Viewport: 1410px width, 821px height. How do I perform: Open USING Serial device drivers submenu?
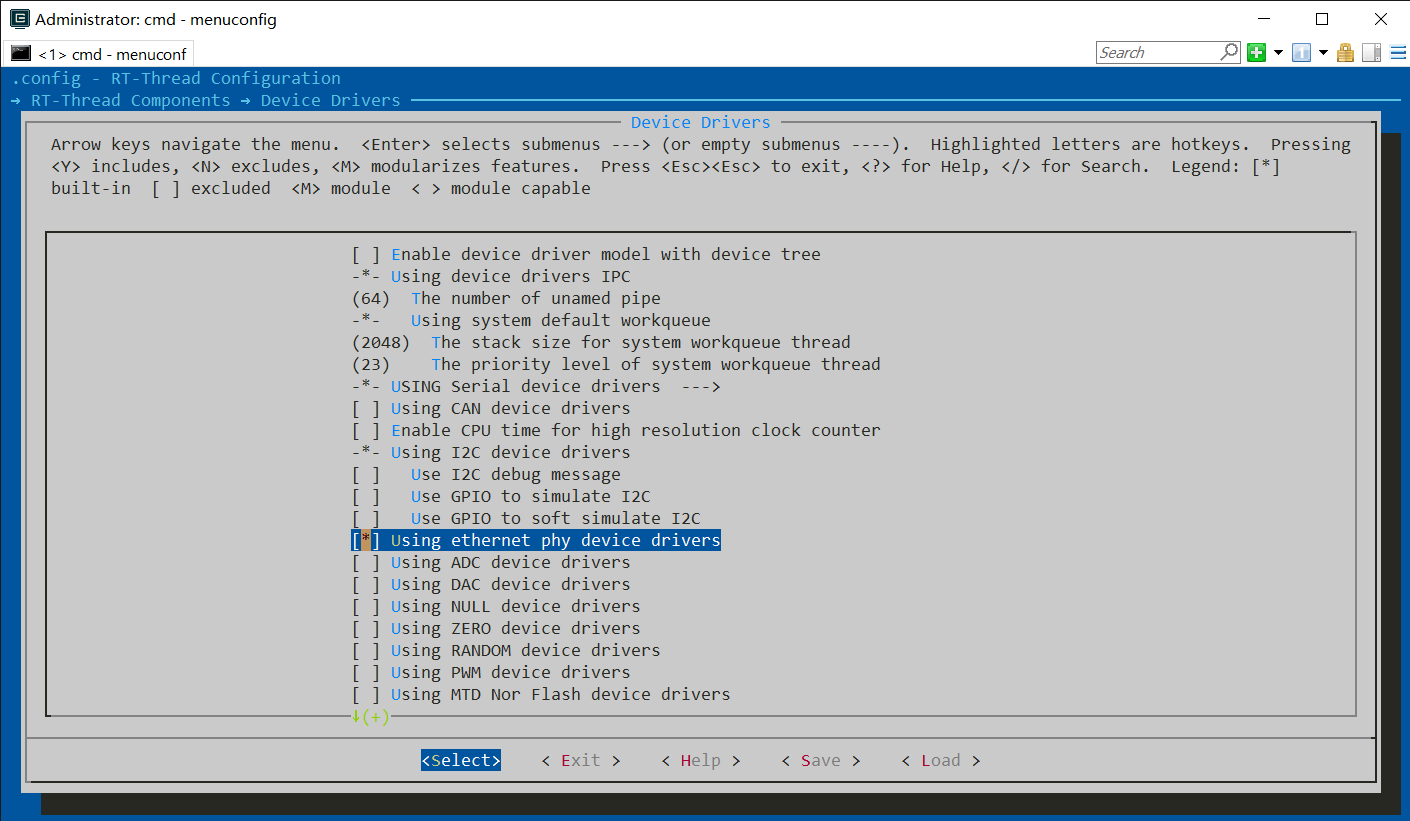coord(536,386)
